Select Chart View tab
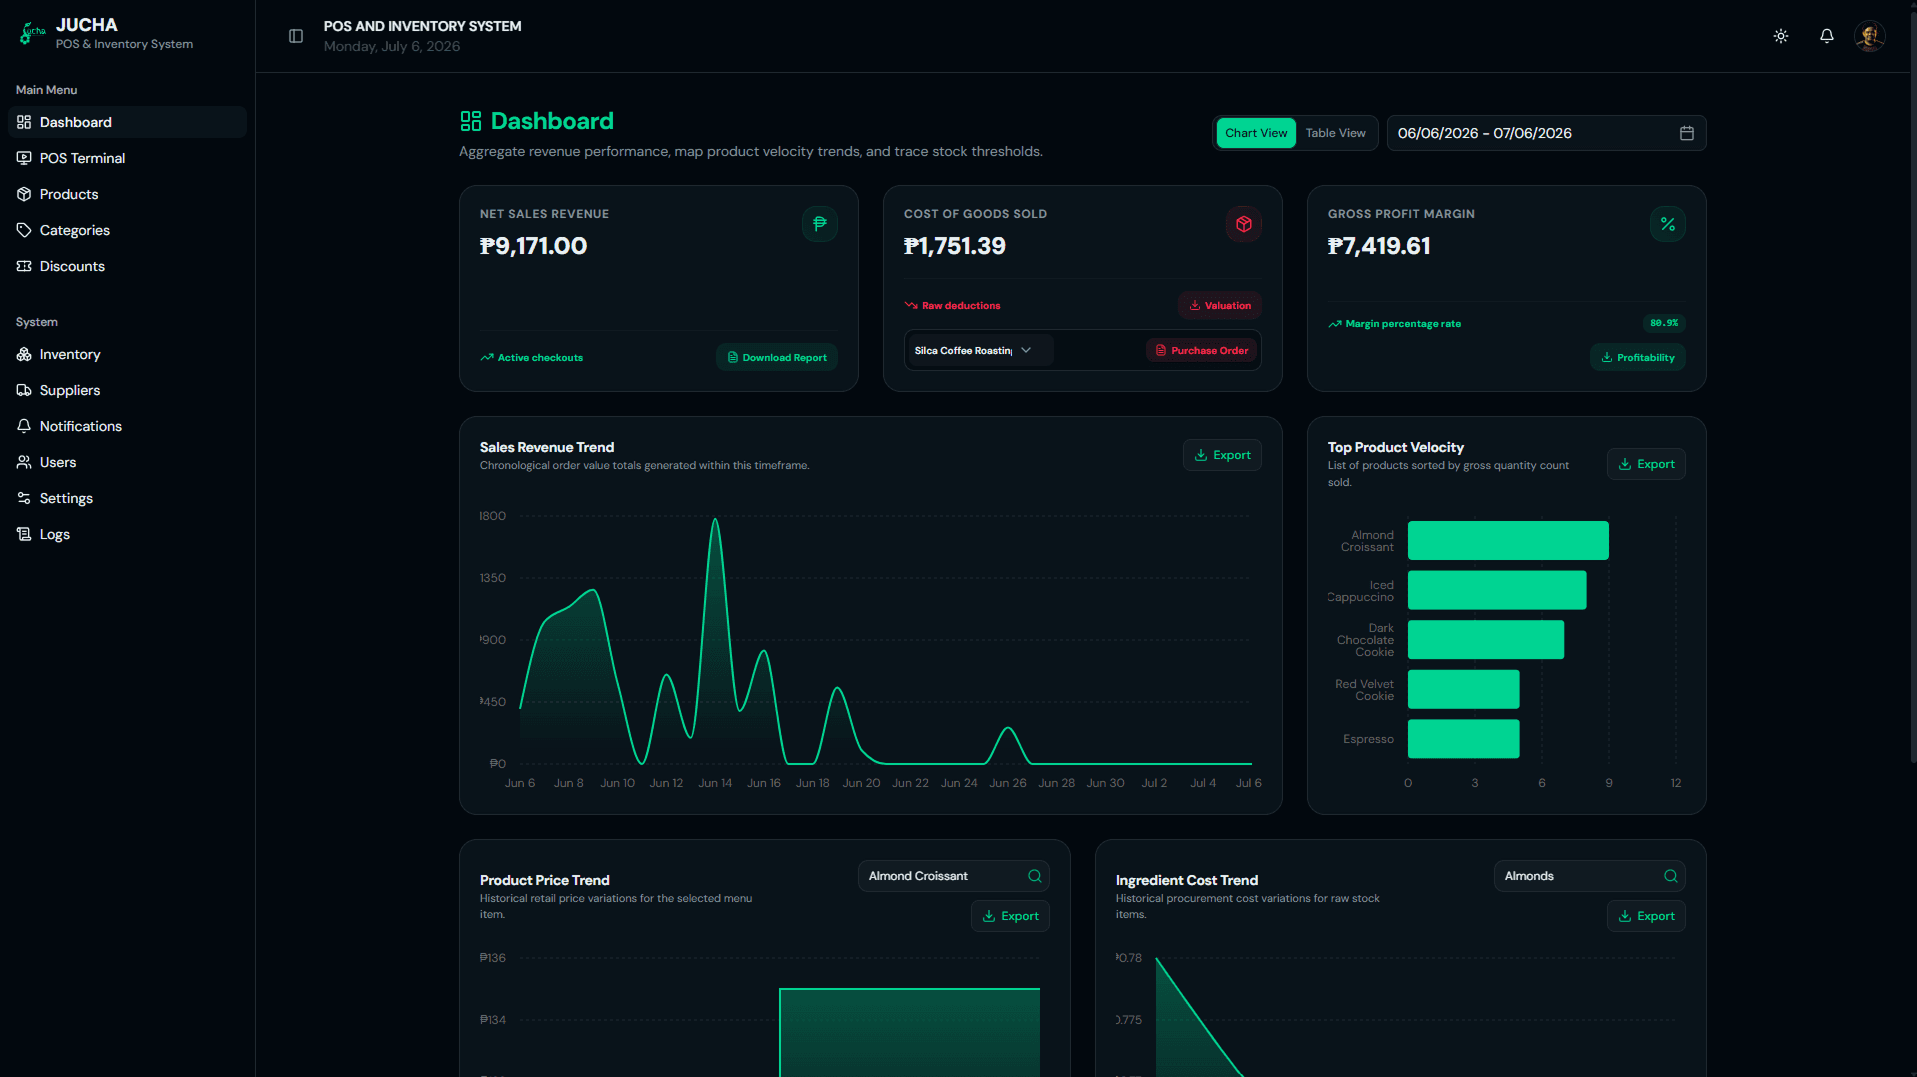The height and width of the screenshot is (1077, 1917). [x=1256, y=133]
